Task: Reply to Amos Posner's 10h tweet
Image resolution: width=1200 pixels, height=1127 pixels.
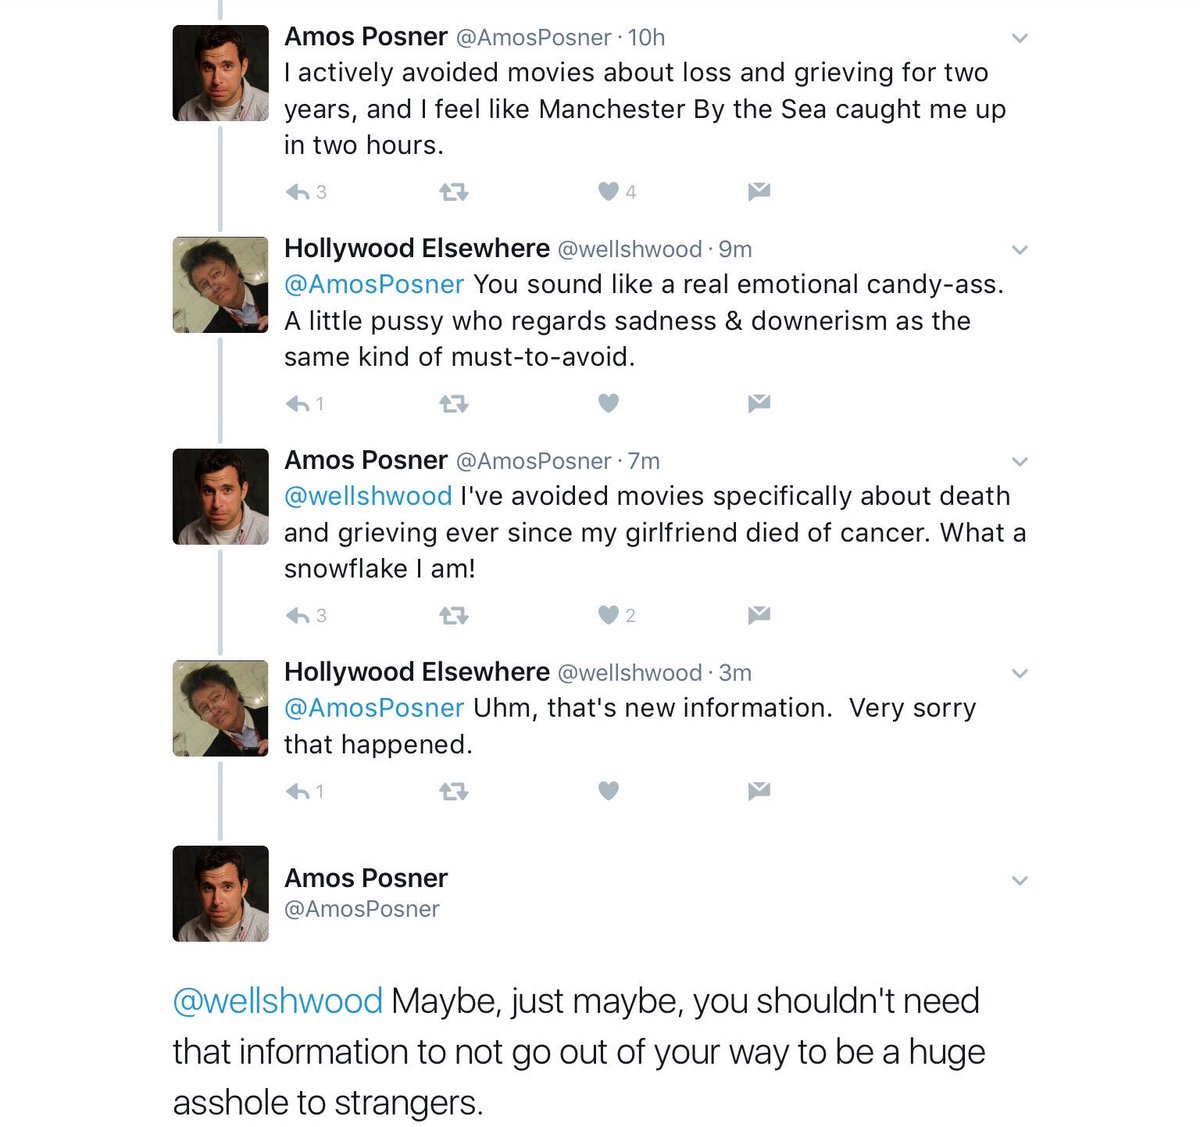Action: pyautogui.click(x=297, y=192)
